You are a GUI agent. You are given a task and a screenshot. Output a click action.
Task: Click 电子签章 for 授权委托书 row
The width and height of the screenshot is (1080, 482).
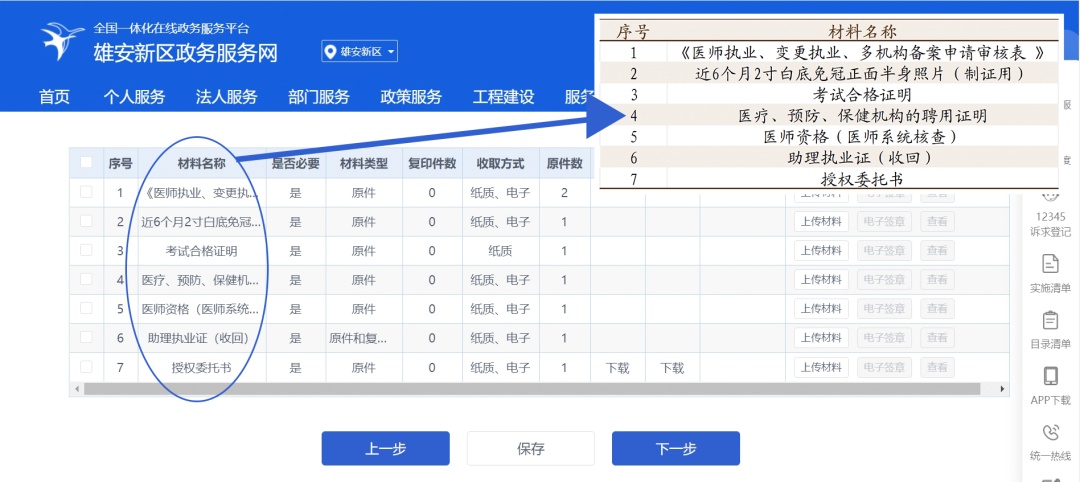click(x=884, y=368)
